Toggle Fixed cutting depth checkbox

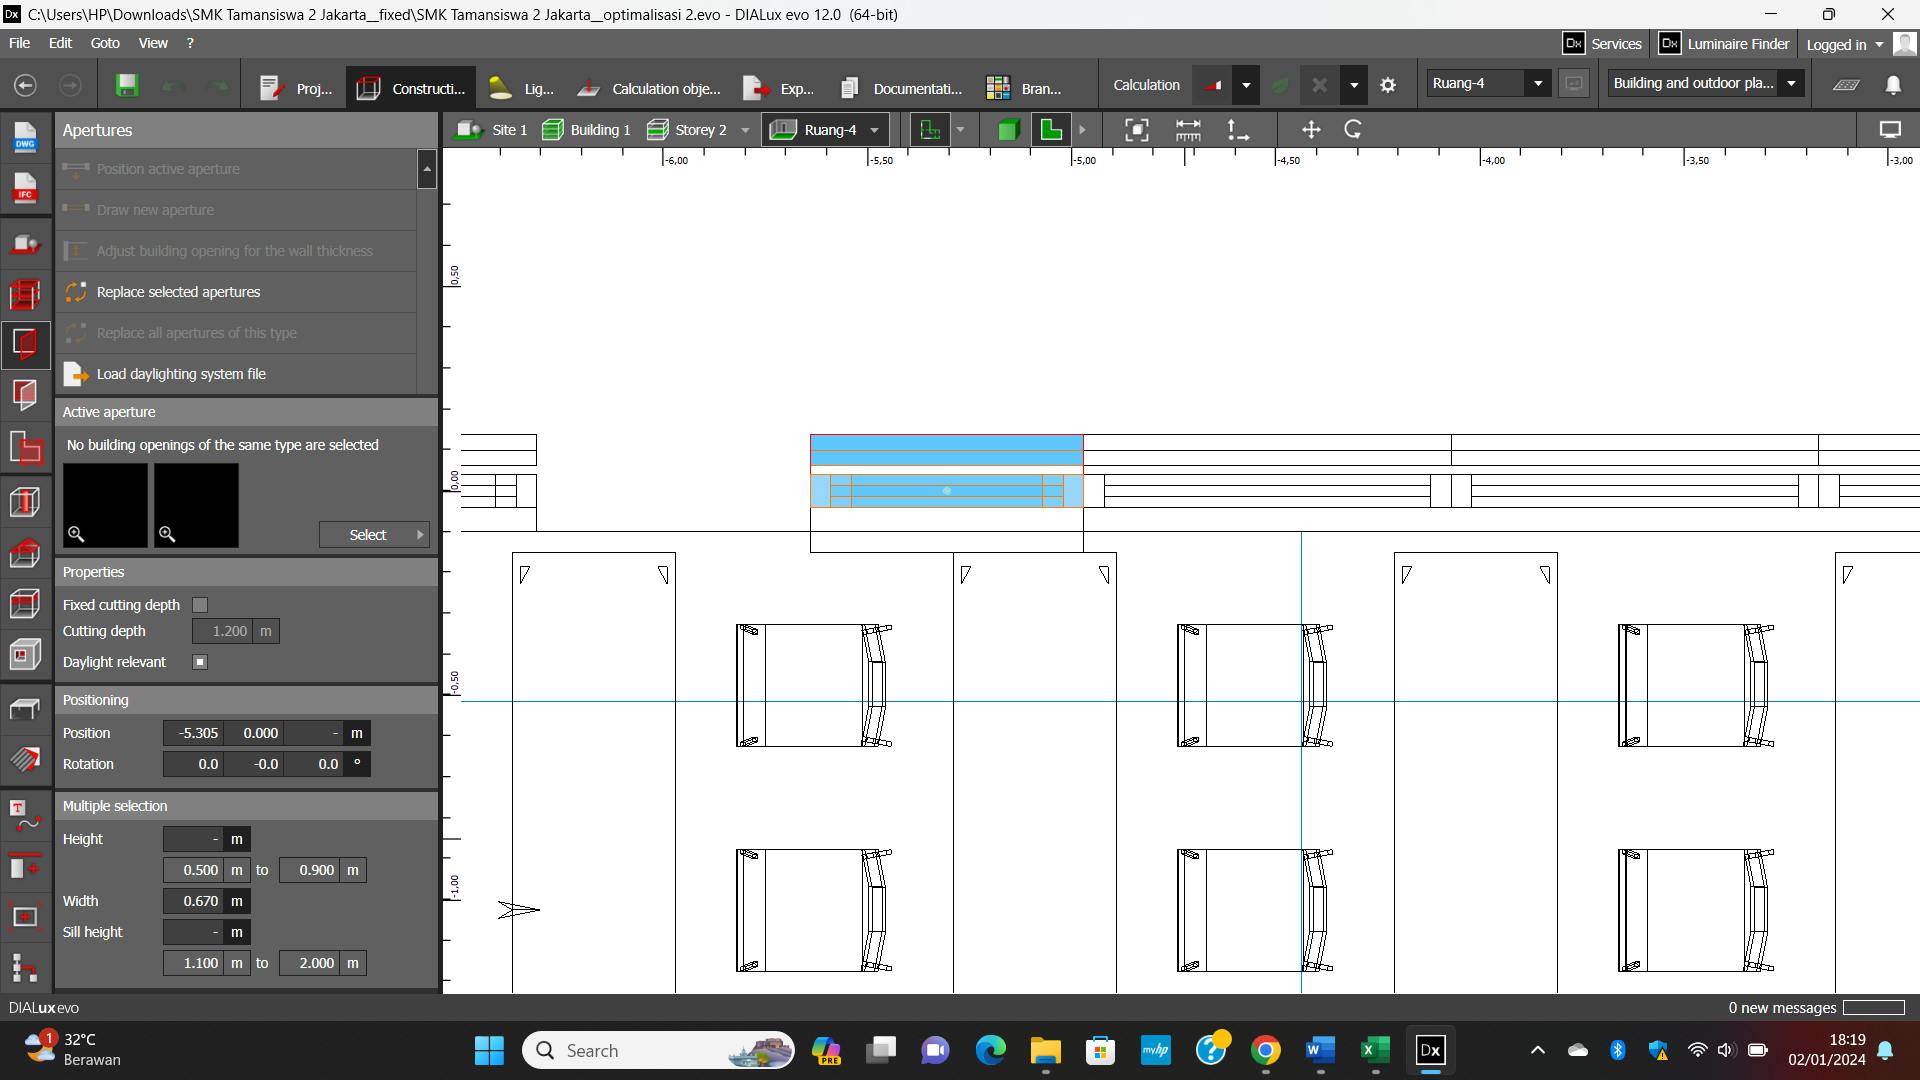pyautogui.click(x=200, y=605)
